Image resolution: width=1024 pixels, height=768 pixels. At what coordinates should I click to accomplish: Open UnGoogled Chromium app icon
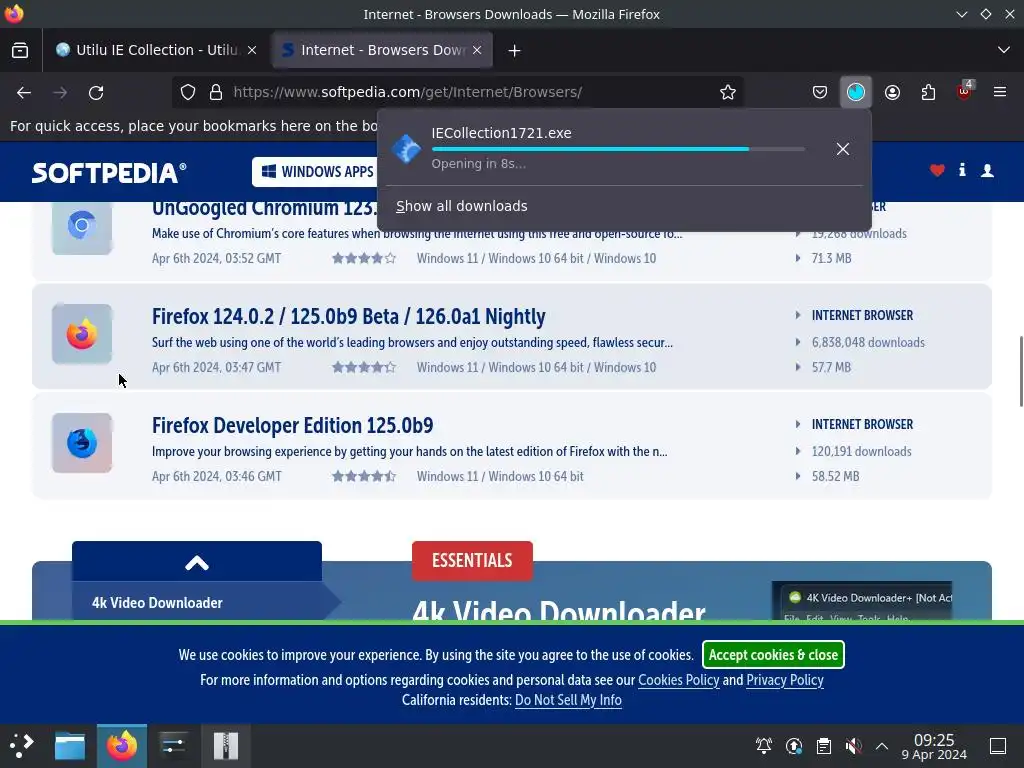(82, 227)
